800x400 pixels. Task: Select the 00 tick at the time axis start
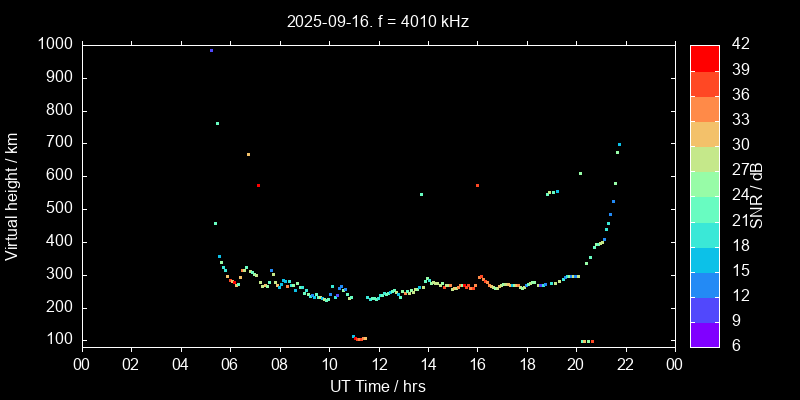[x=81, y=364]
